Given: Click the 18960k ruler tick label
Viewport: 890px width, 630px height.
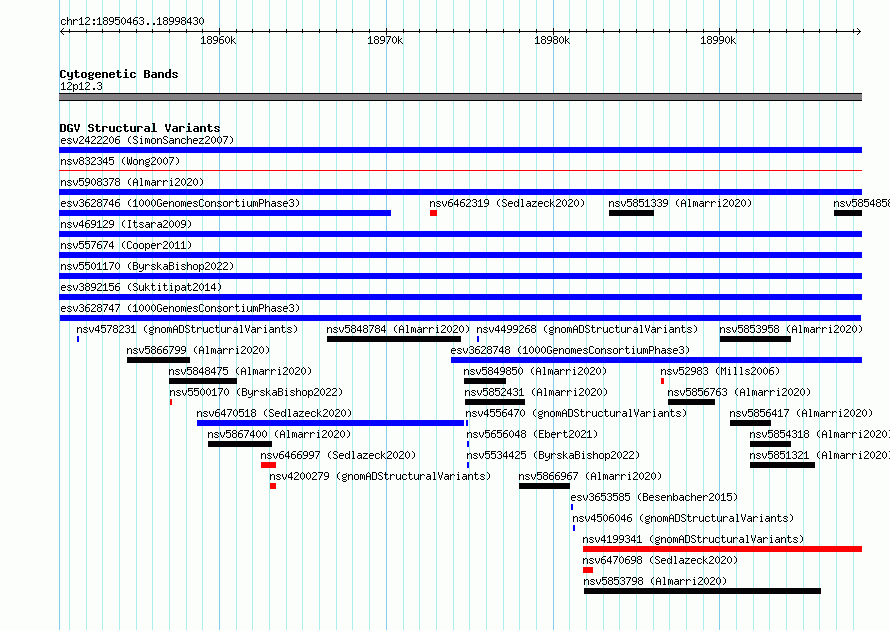Looking at the screenshot, I should click(x=219, y=40).
